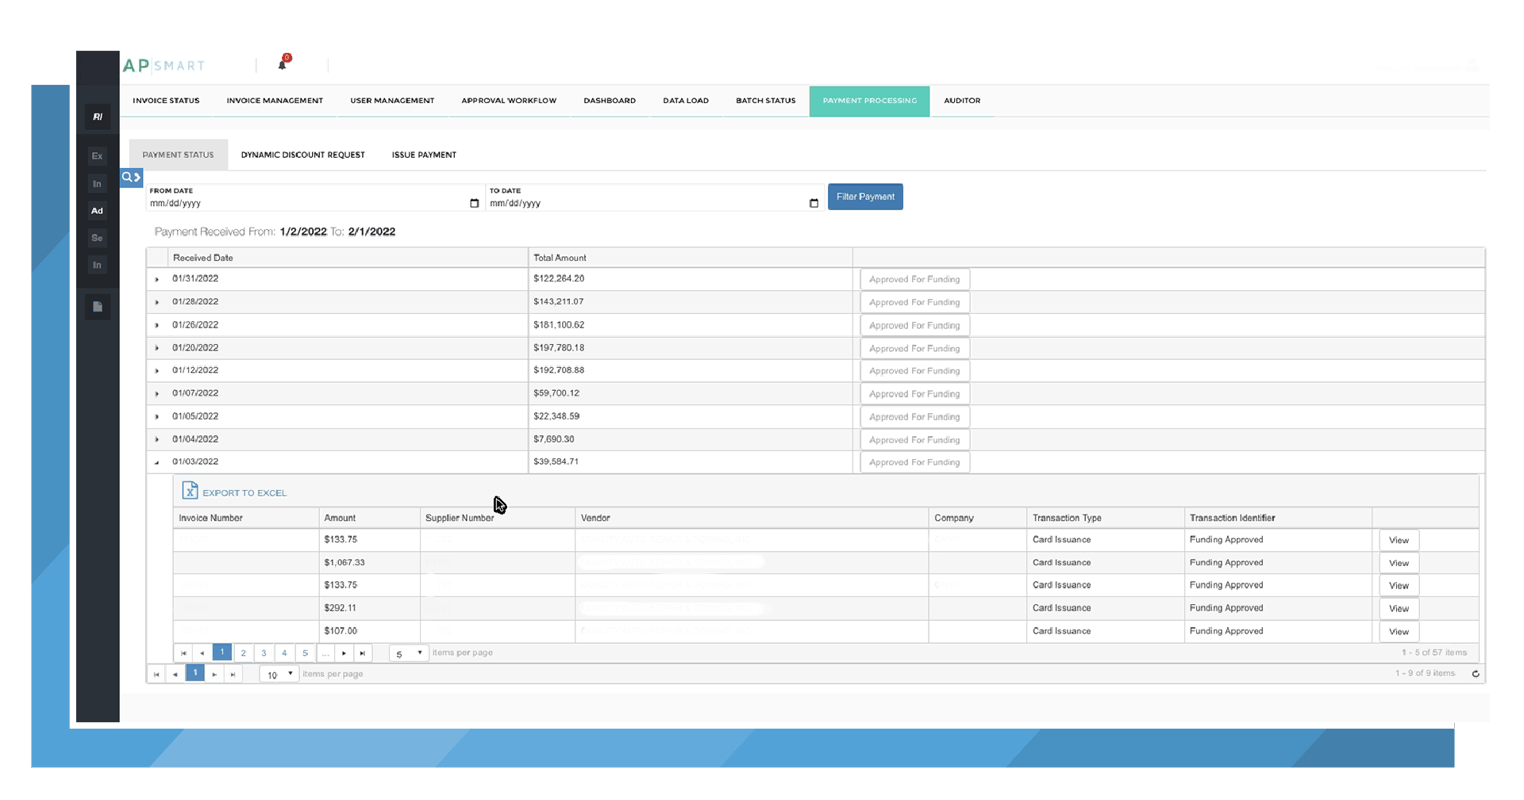This screenshot has width=1524, height=800.
Task: Expand the 01/28/2022 payment row
Action: click(x=157, y=302)
